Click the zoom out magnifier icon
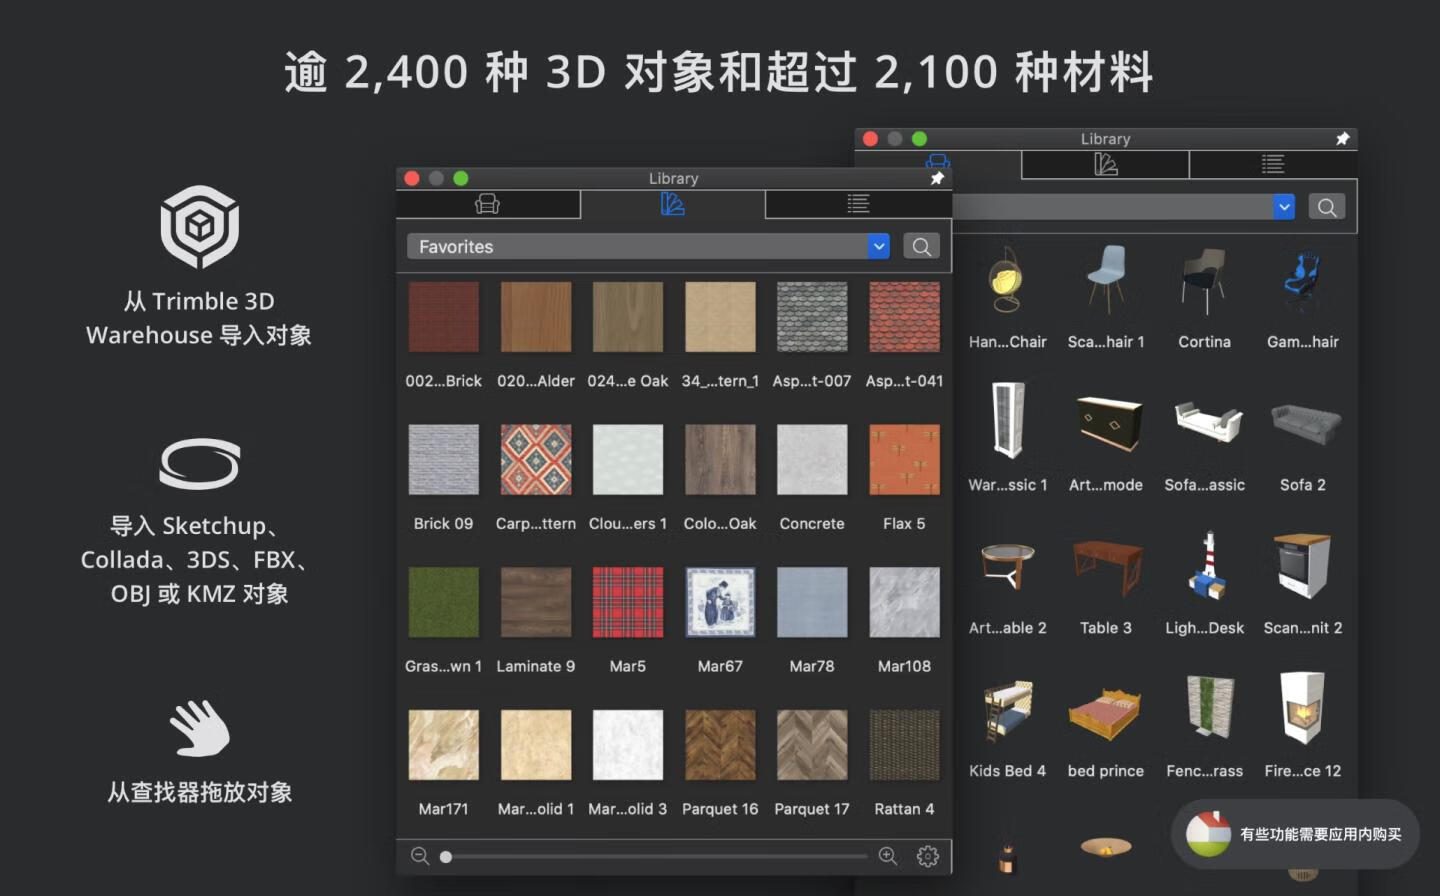Image resolution: width=1440 pixels, height=896 pixels. (420, 856)
